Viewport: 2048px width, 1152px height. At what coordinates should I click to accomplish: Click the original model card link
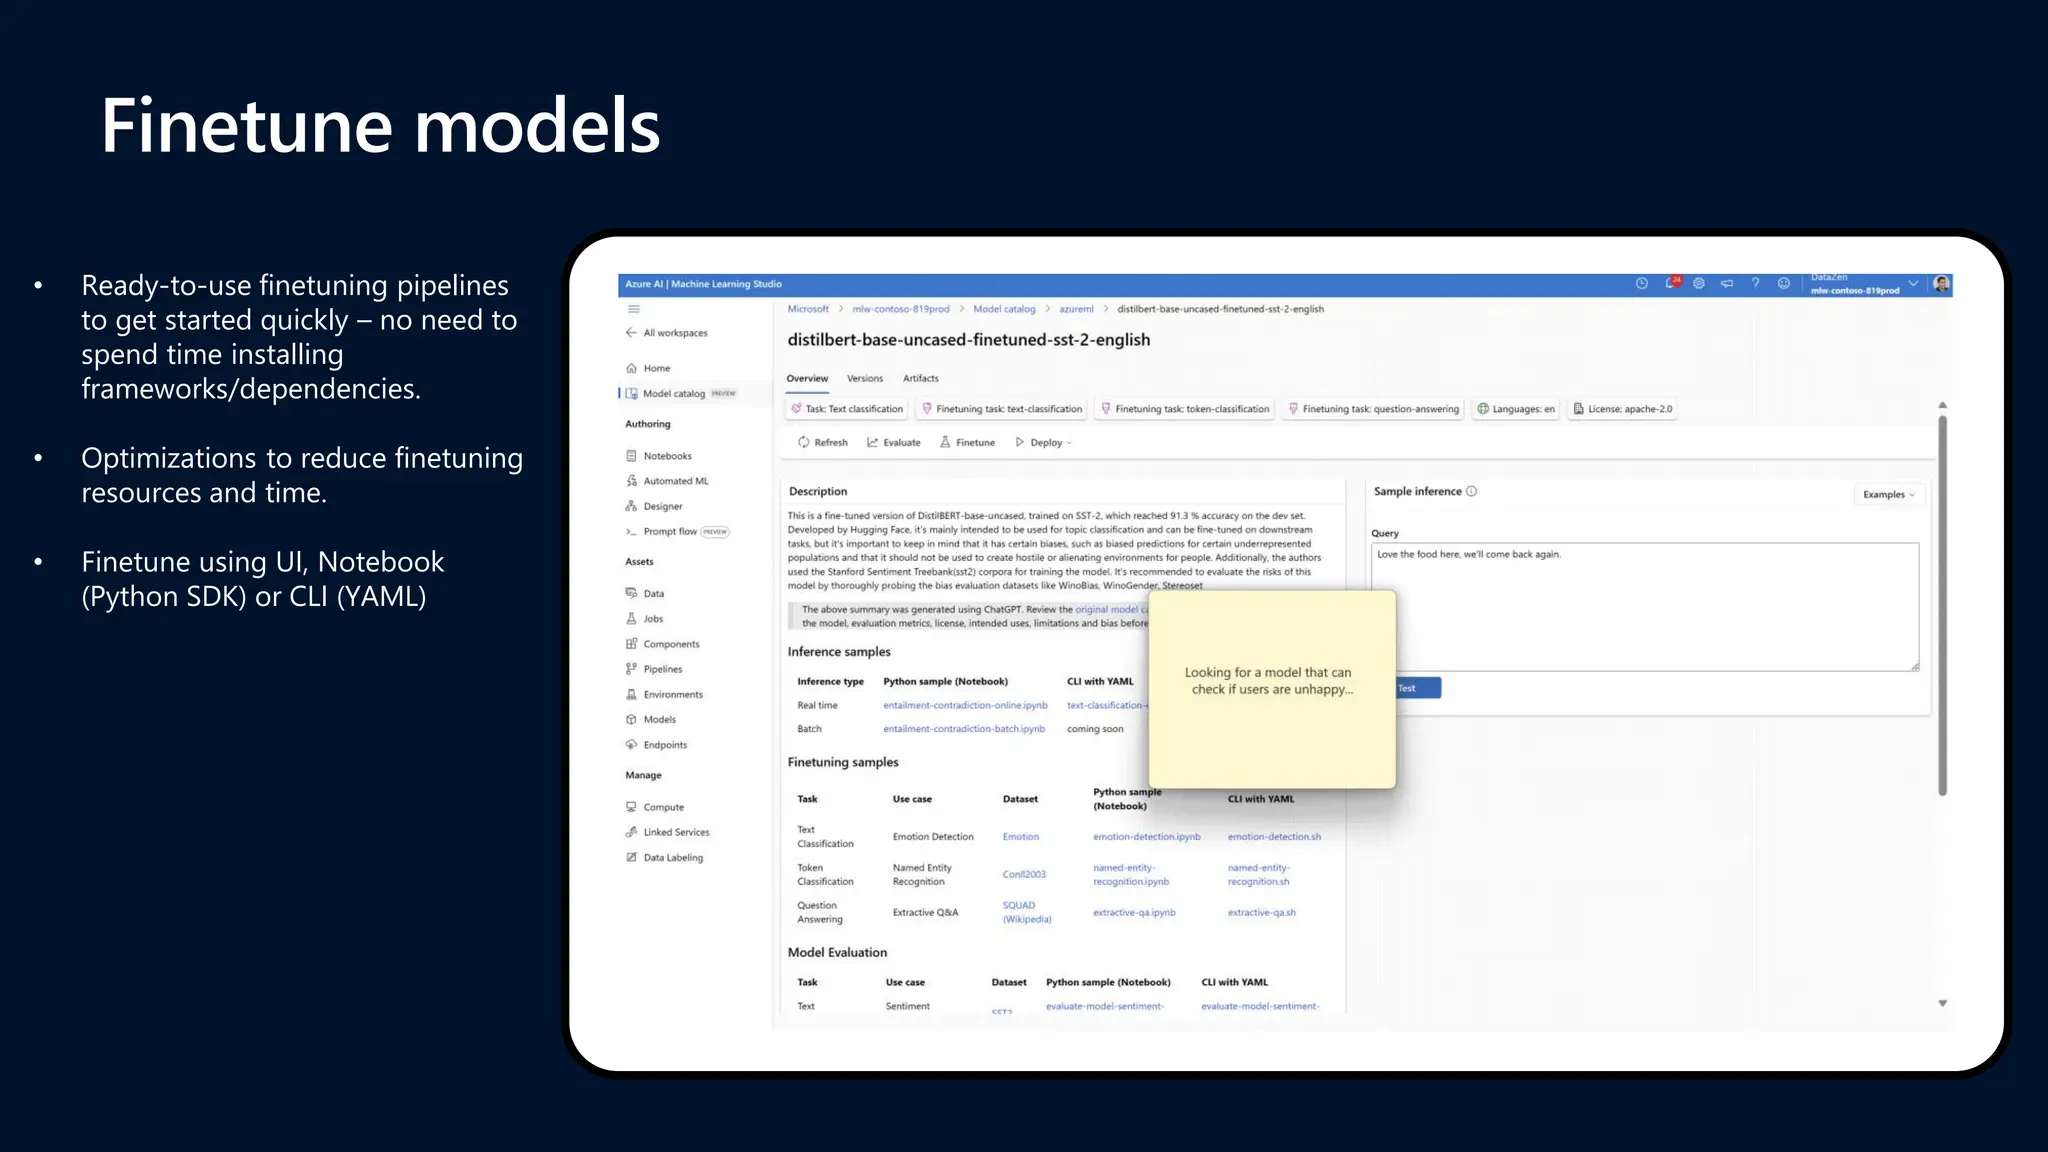point(1112,610)
